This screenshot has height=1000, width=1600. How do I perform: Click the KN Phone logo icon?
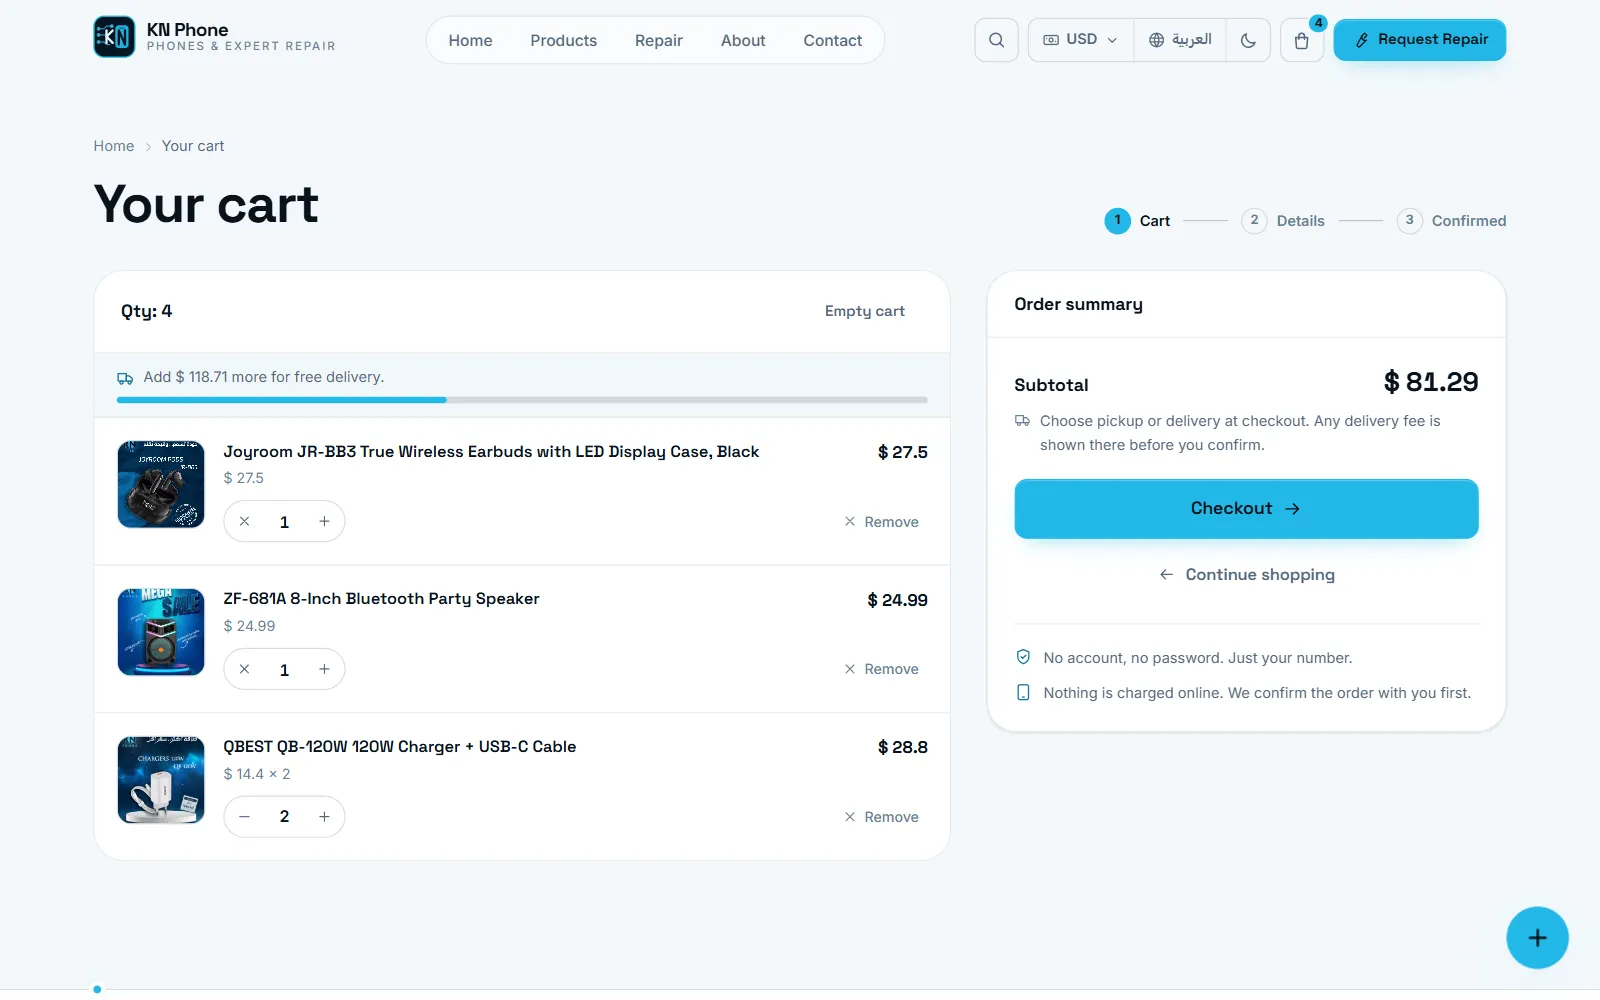tap(114, 37)
